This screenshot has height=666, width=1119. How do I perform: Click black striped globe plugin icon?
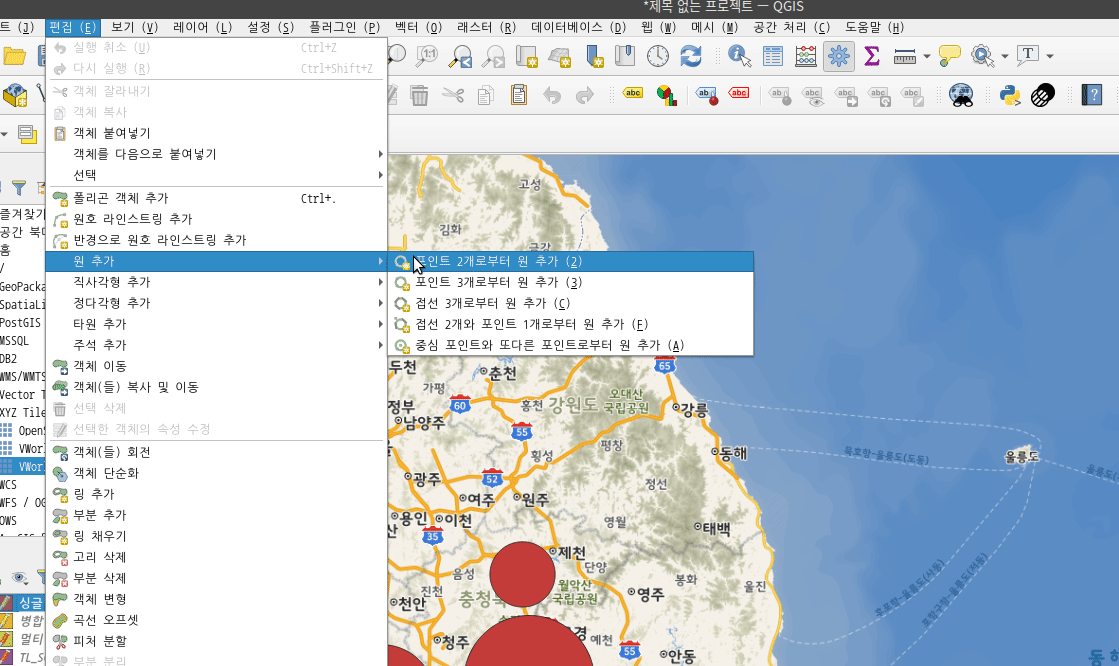point(1043,95)
